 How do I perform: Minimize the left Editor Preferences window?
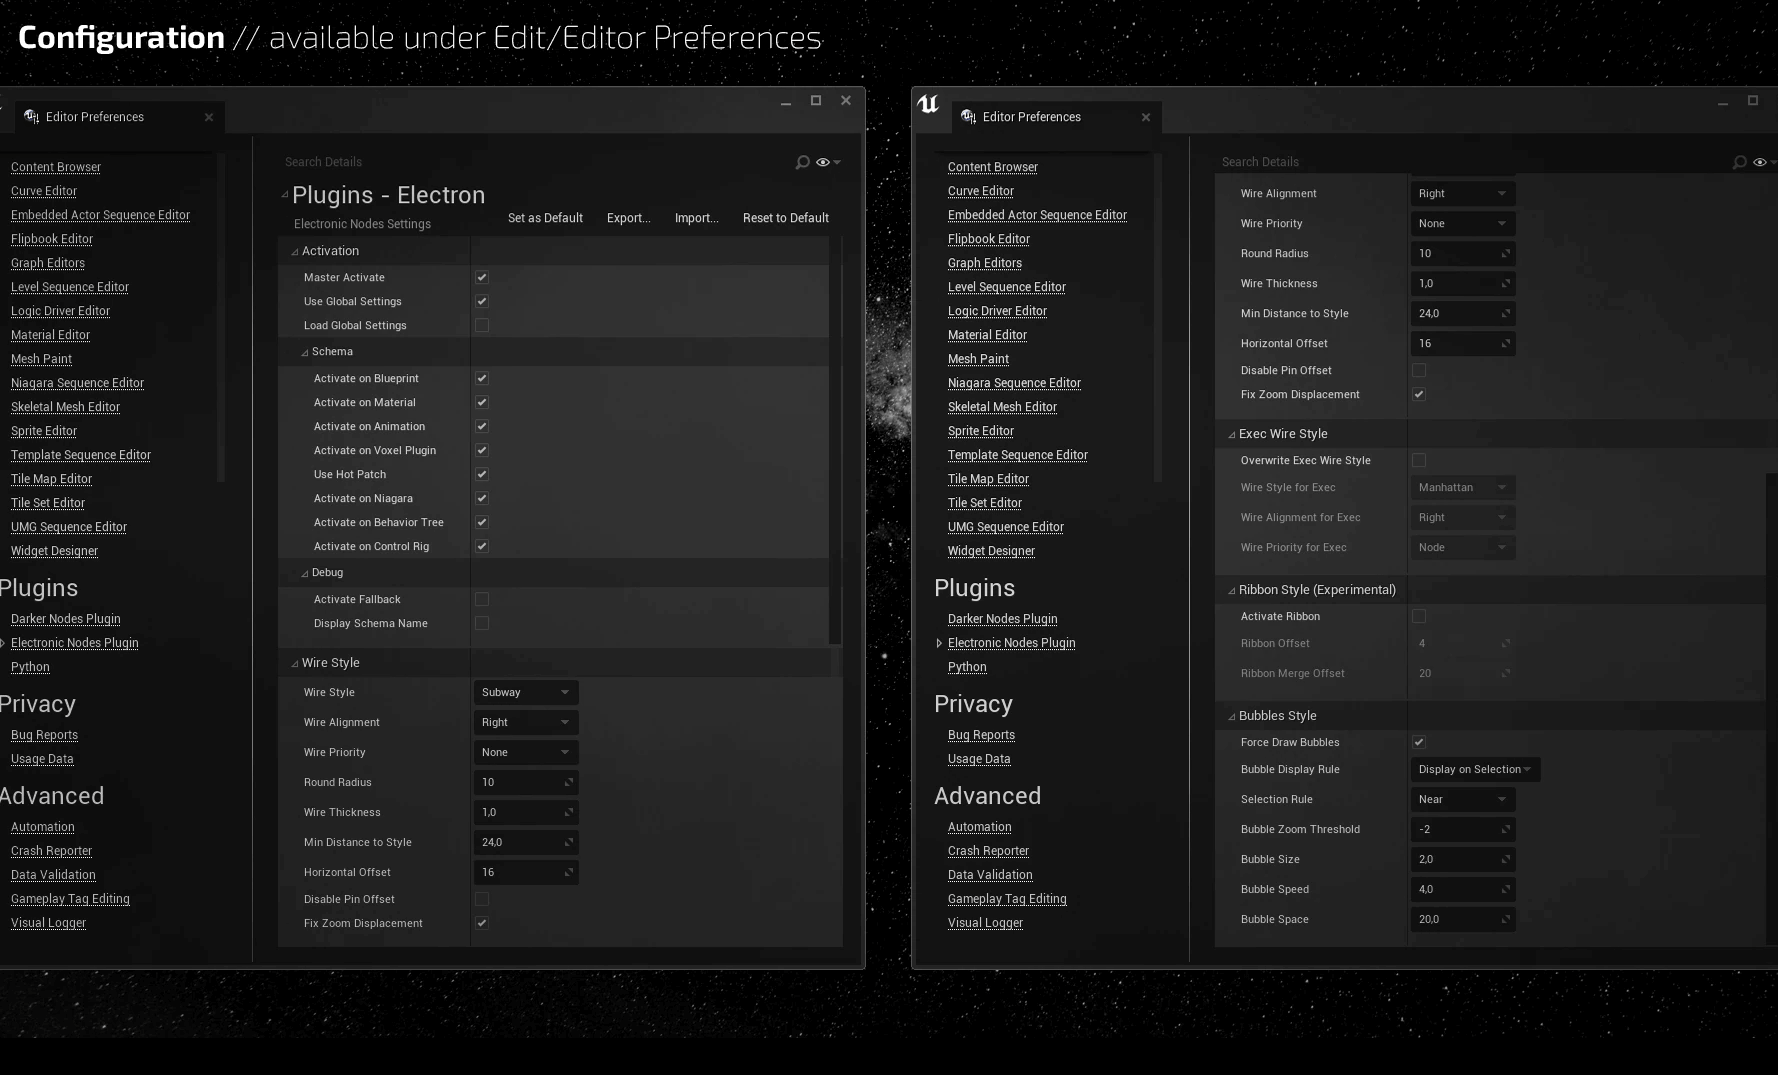coord(786,102)
